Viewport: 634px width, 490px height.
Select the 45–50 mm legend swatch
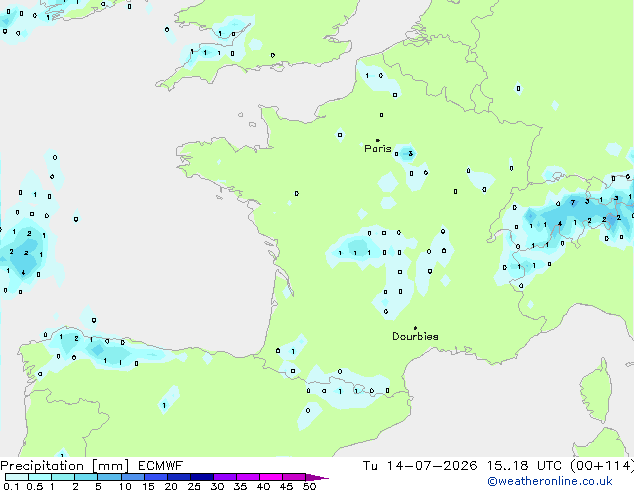point(294,477)
